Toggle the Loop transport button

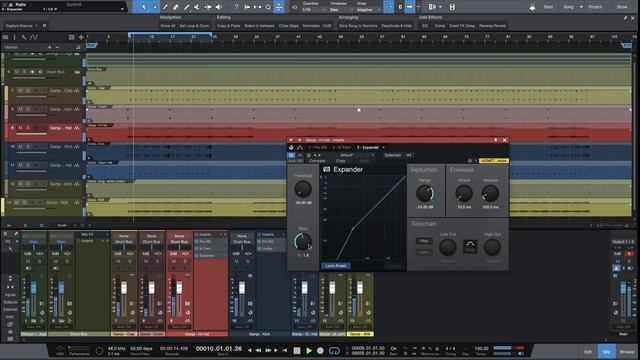click(x=334, y=351)
